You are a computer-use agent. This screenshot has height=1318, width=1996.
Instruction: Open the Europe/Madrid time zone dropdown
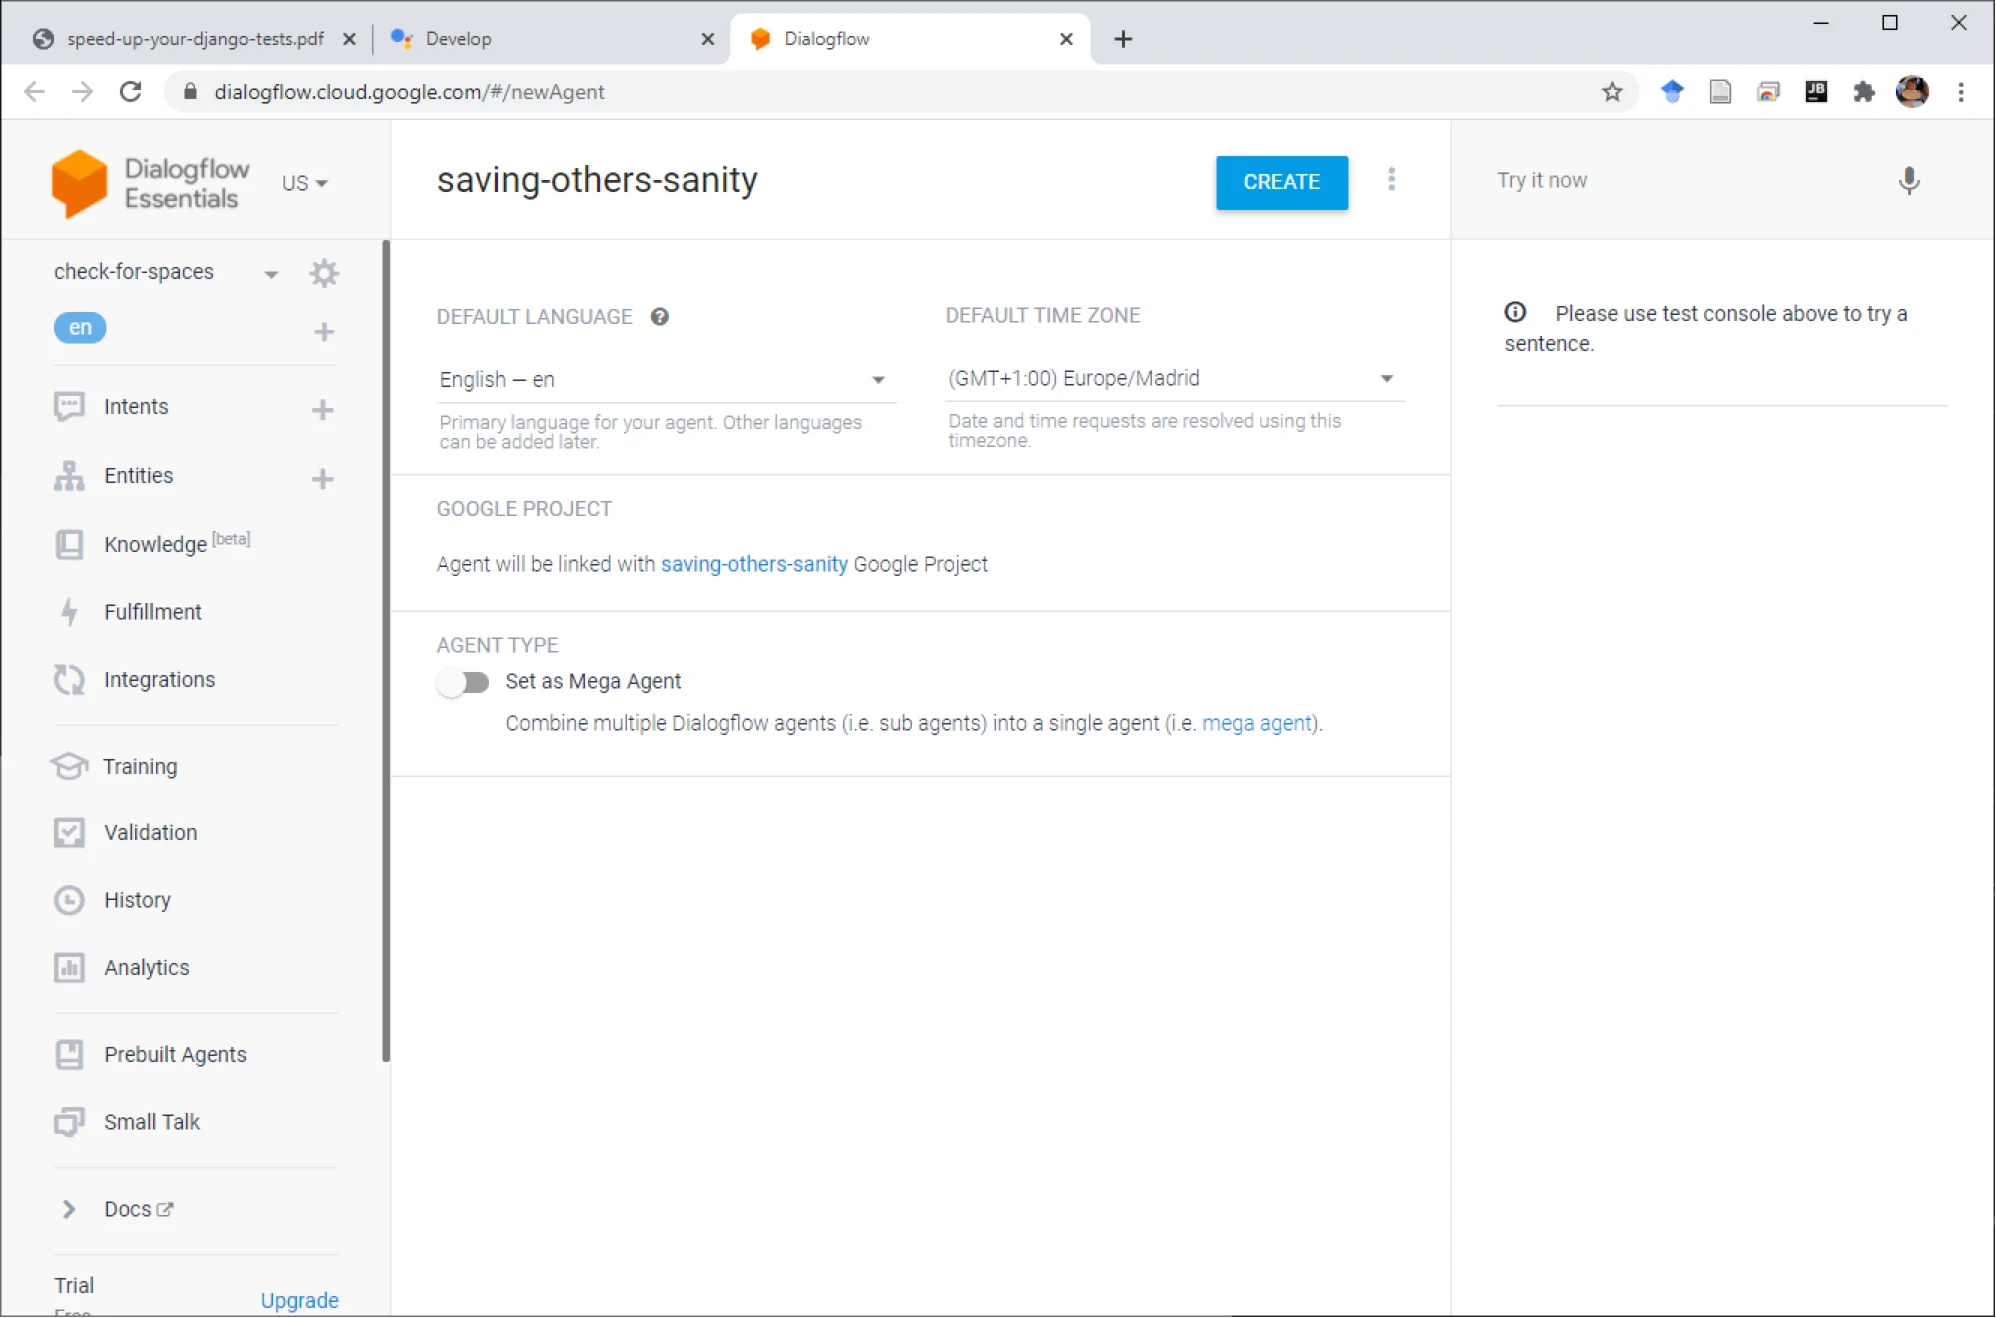1174,379
